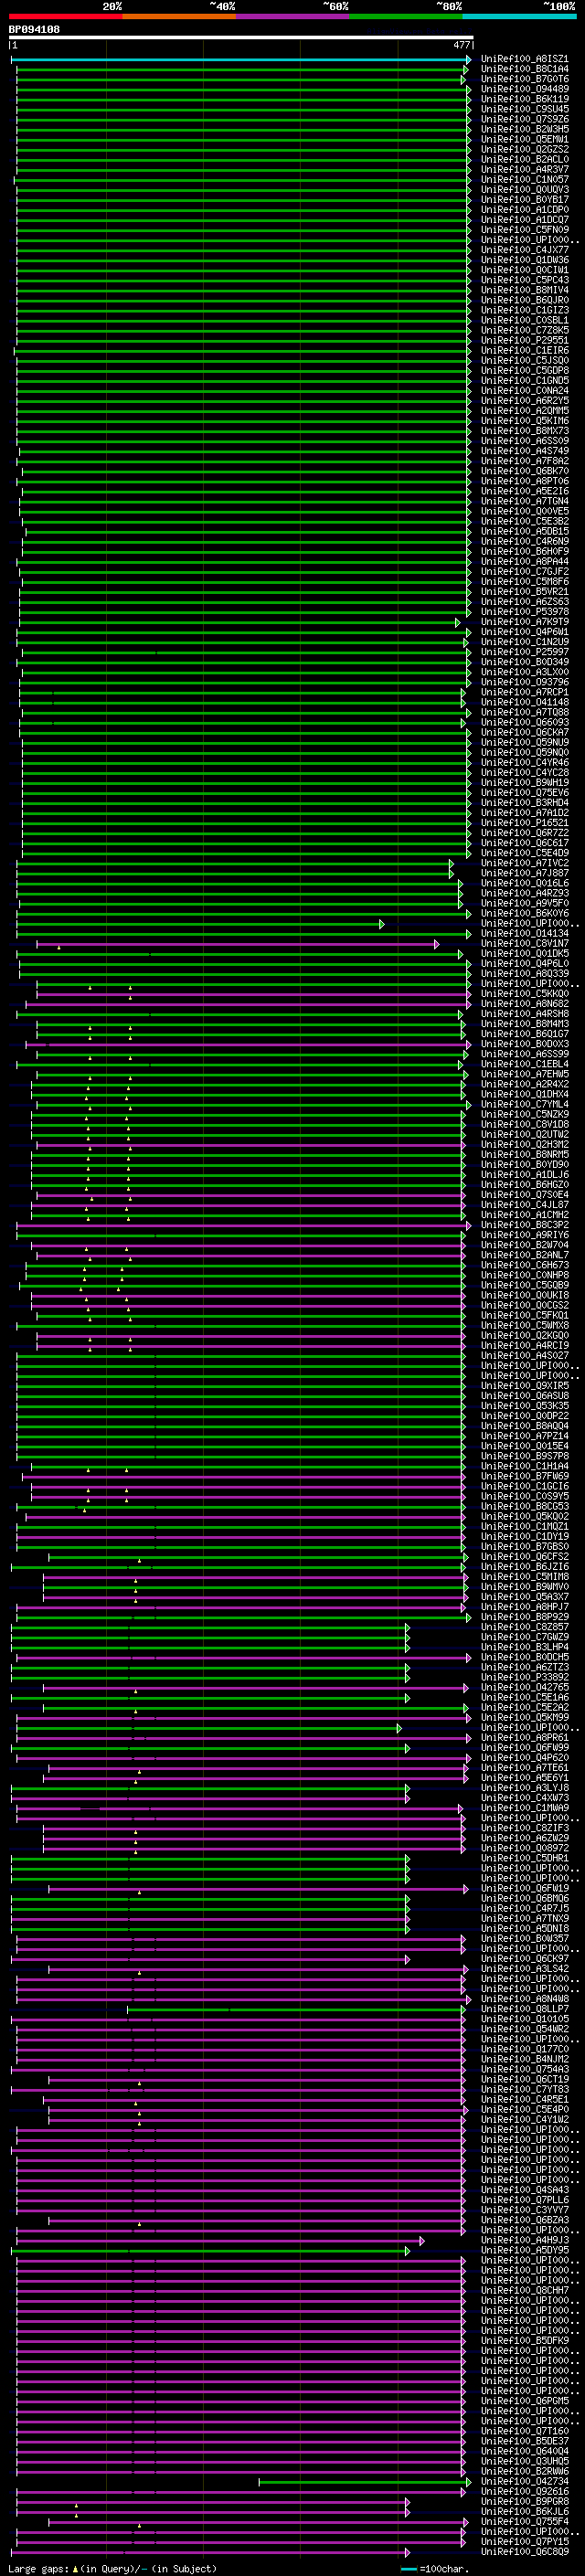
Task: Click the Large gaps legend text
Action: 112,2568
